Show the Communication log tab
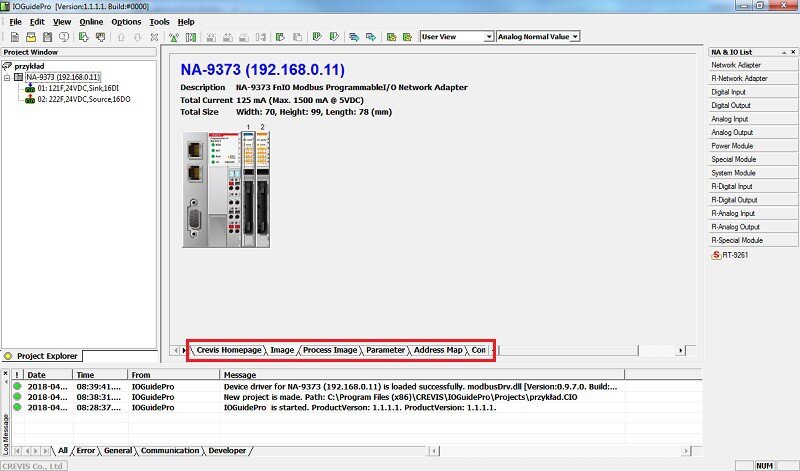 [x=170, y=451]
